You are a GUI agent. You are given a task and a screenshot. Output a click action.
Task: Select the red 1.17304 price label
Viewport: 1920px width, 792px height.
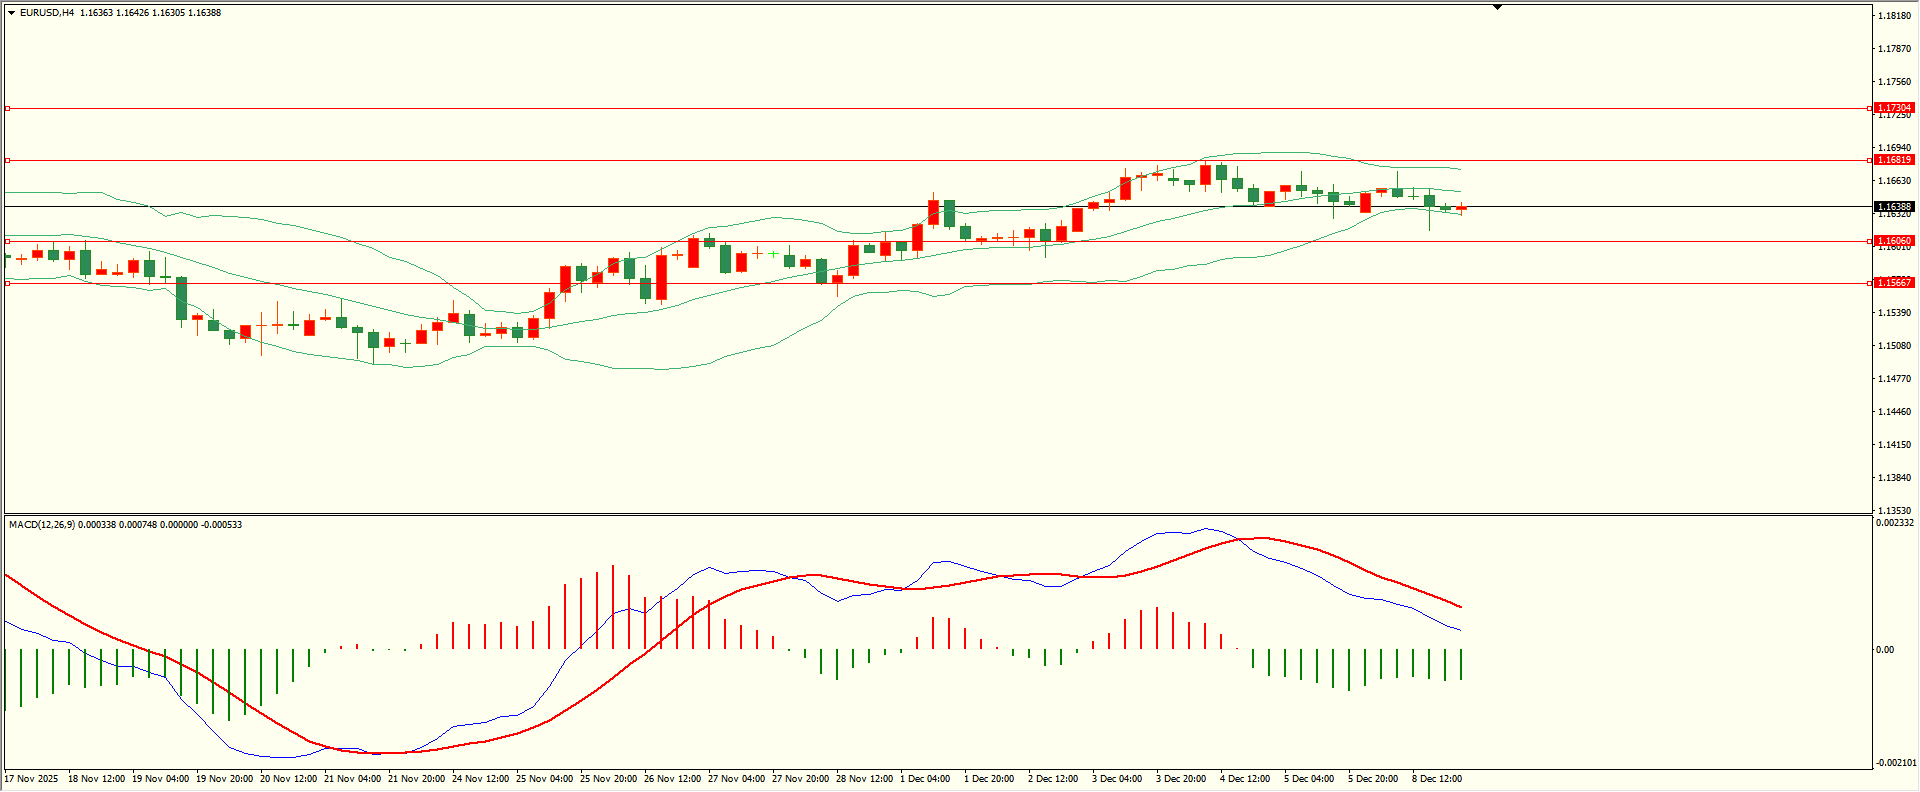point(1894,108)
